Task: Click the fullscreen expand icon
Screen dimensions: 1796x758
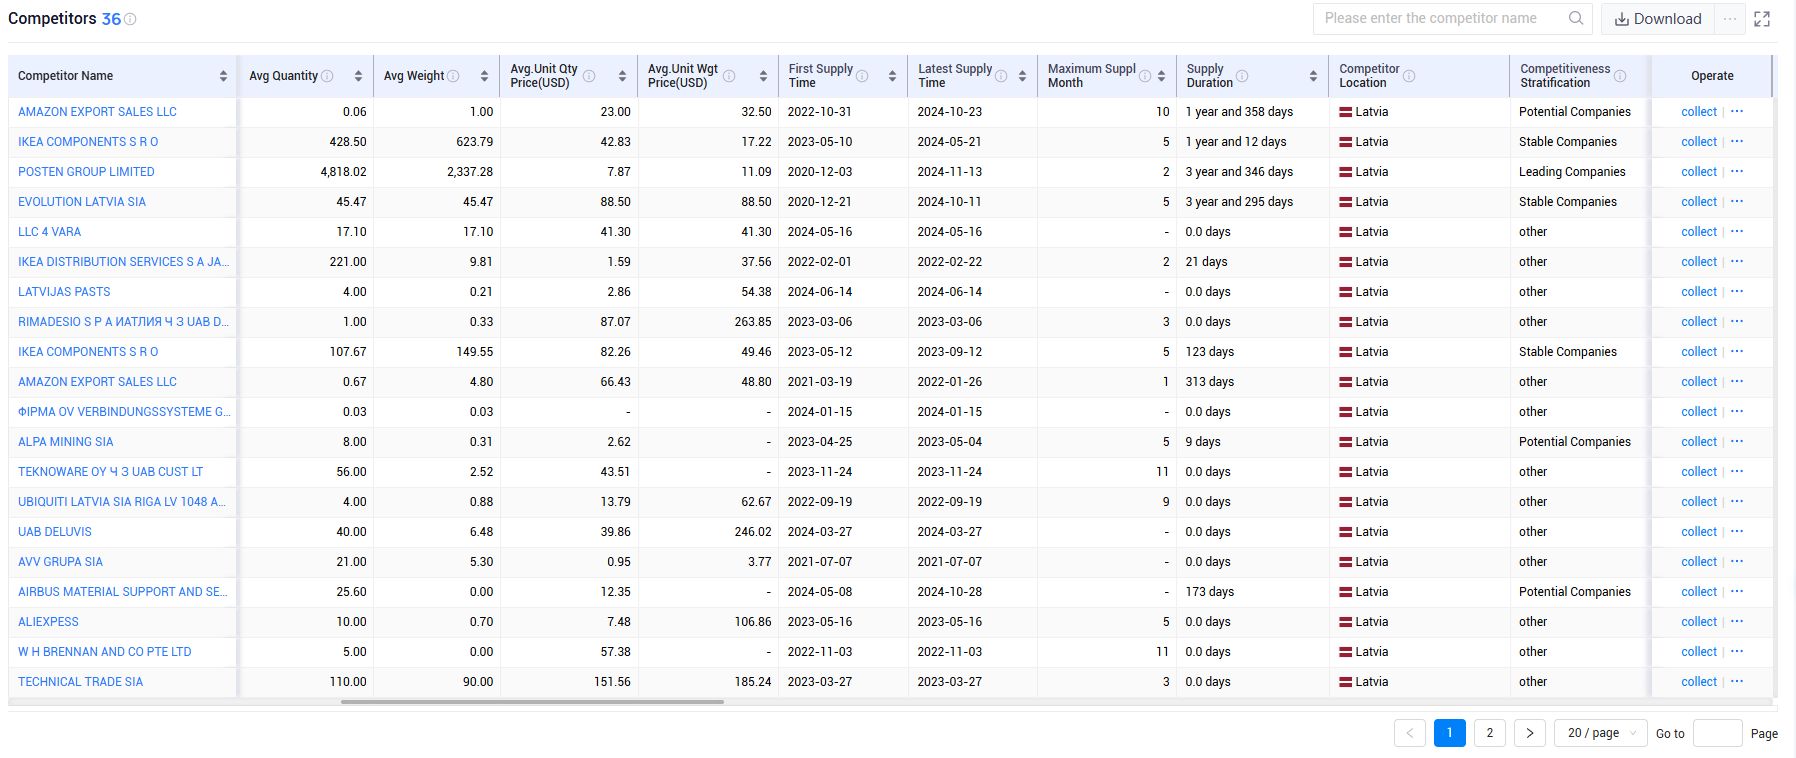Action: click(x=1762, y=19)
